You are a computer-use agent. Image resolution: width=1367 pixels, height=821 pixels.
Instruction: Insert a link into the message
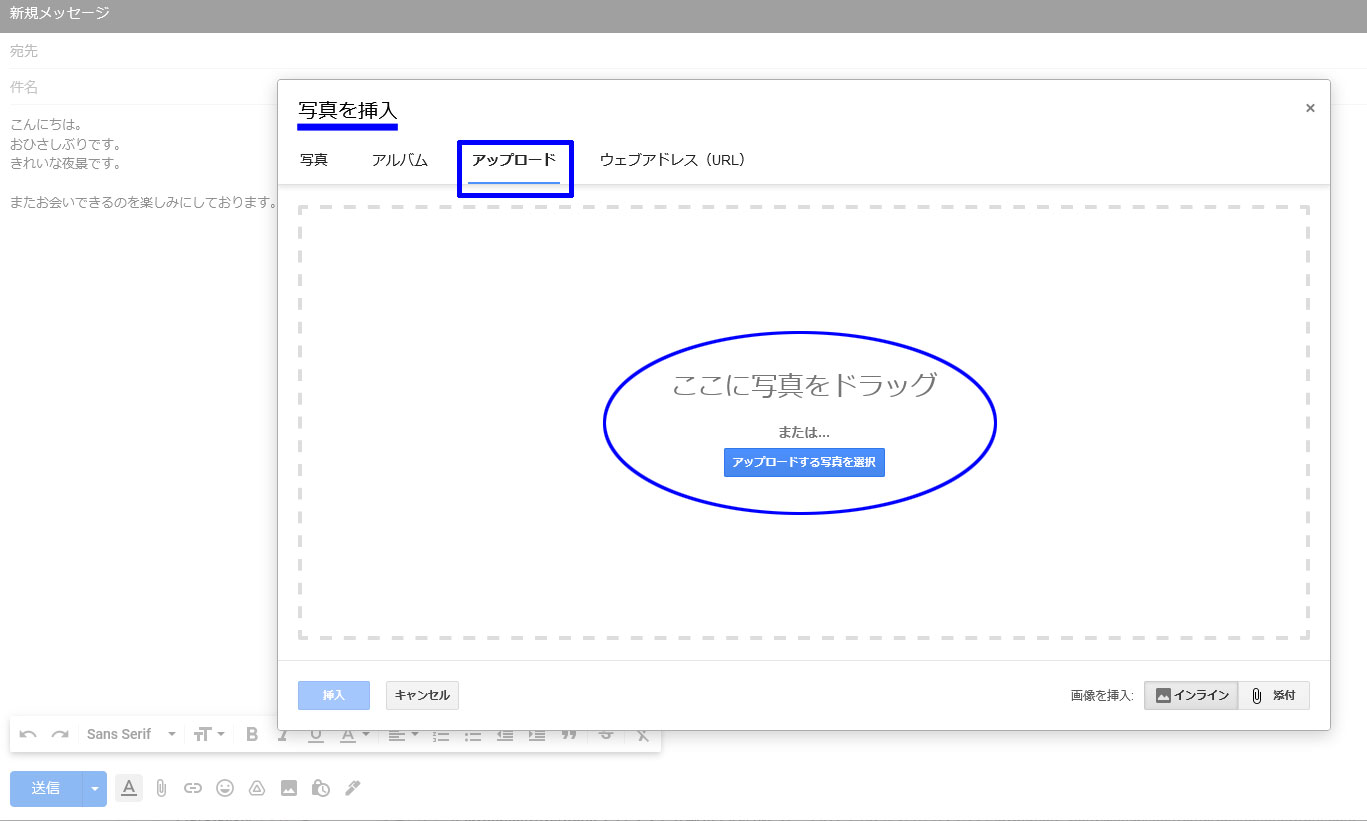(x=193, y=788)
